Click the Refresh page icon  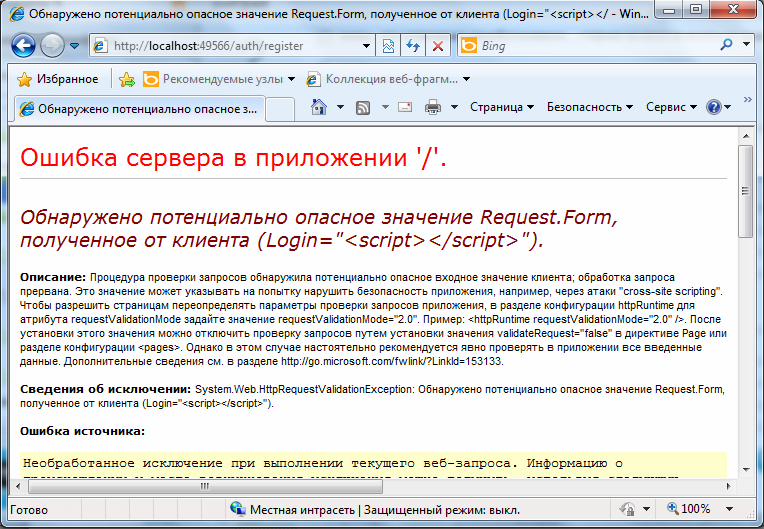point(413,46)
